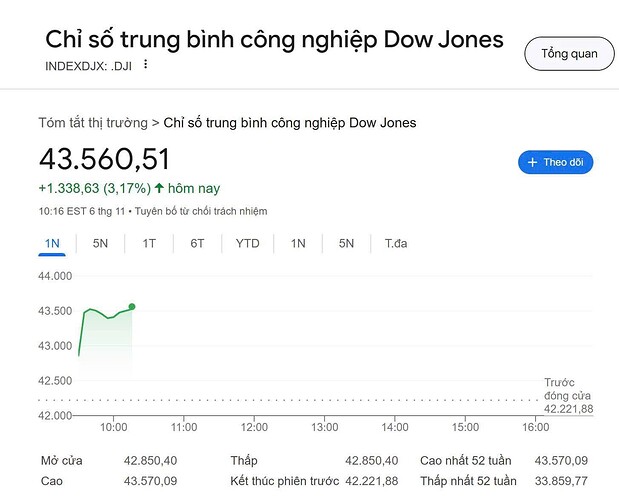Select the 1N tab right of YTD
This screenshot has width=619, height=500.
[298, 243]
